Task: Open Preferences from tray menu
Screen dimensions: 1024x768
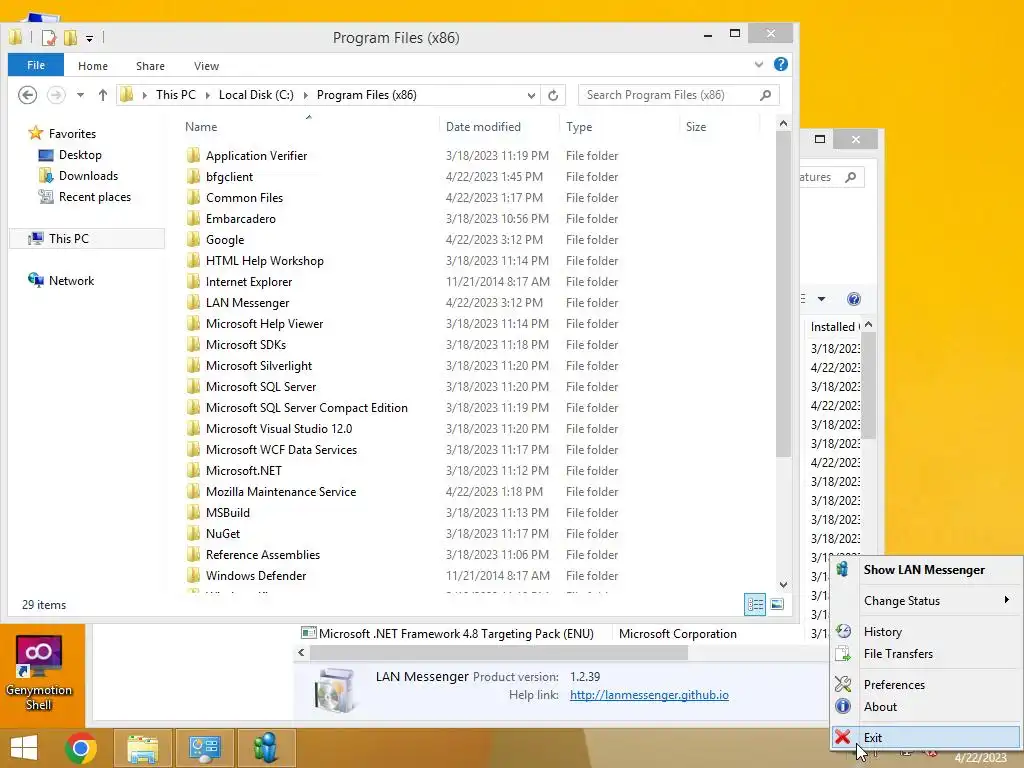Action: tap(927, 684)
